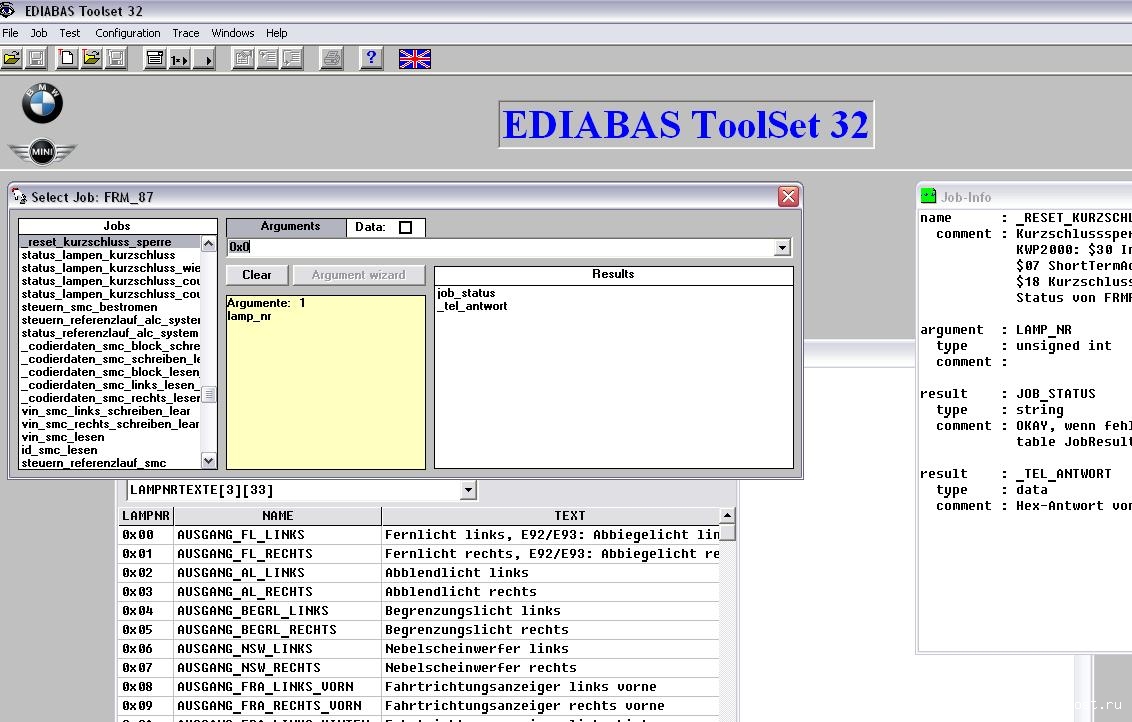Open the Configuration menu

pos(127,33)
